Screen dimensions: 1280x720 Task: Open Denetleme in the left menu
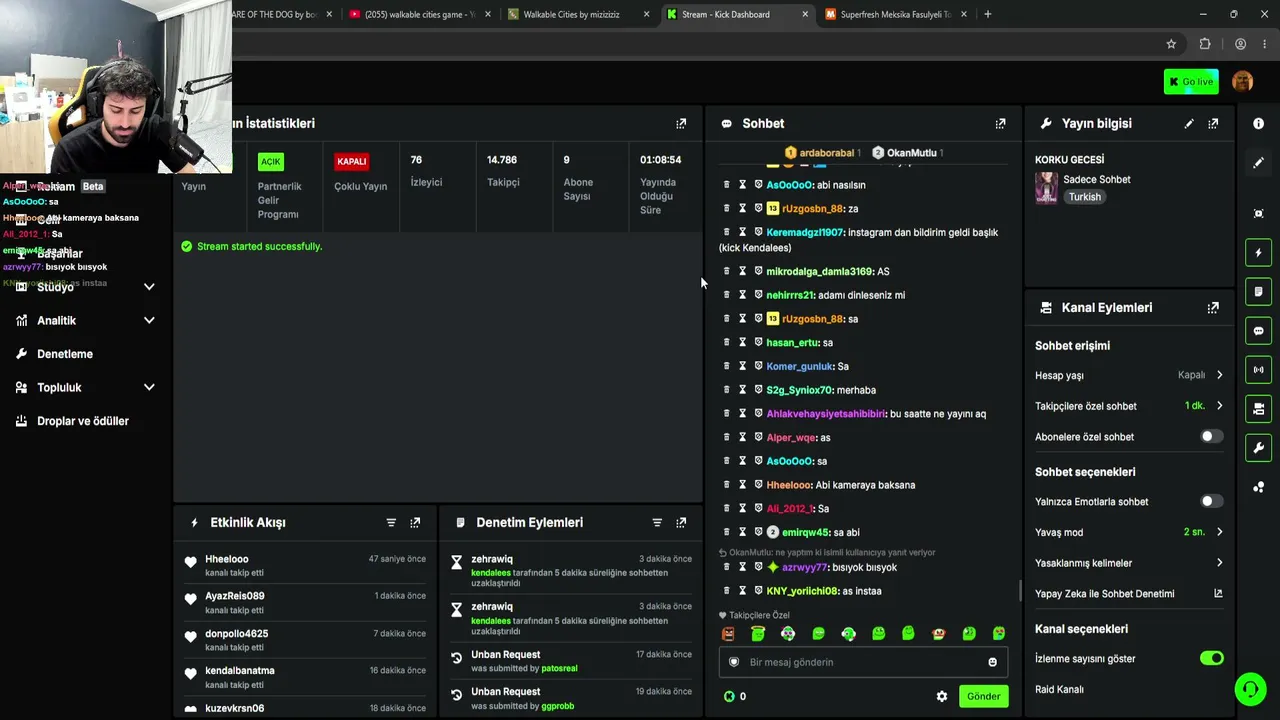pos(65,354)
